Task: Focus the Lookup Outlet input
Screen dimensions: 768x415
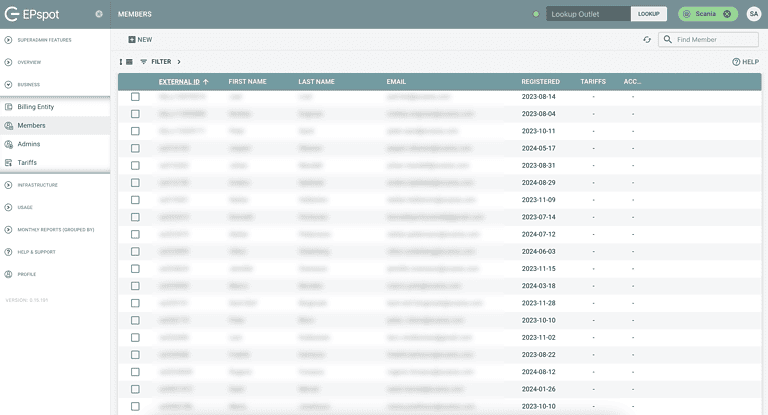Action: (x=588, y=14)
